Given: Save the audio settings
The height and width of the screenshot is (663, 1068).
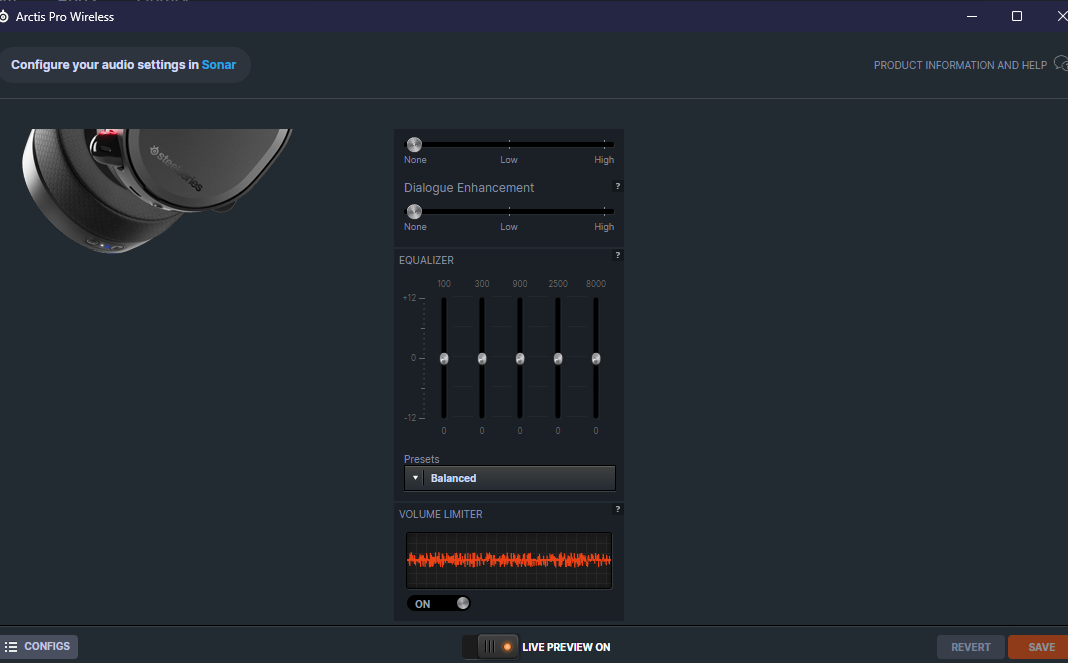Looking at the screenshot, I should [1039, 647].
